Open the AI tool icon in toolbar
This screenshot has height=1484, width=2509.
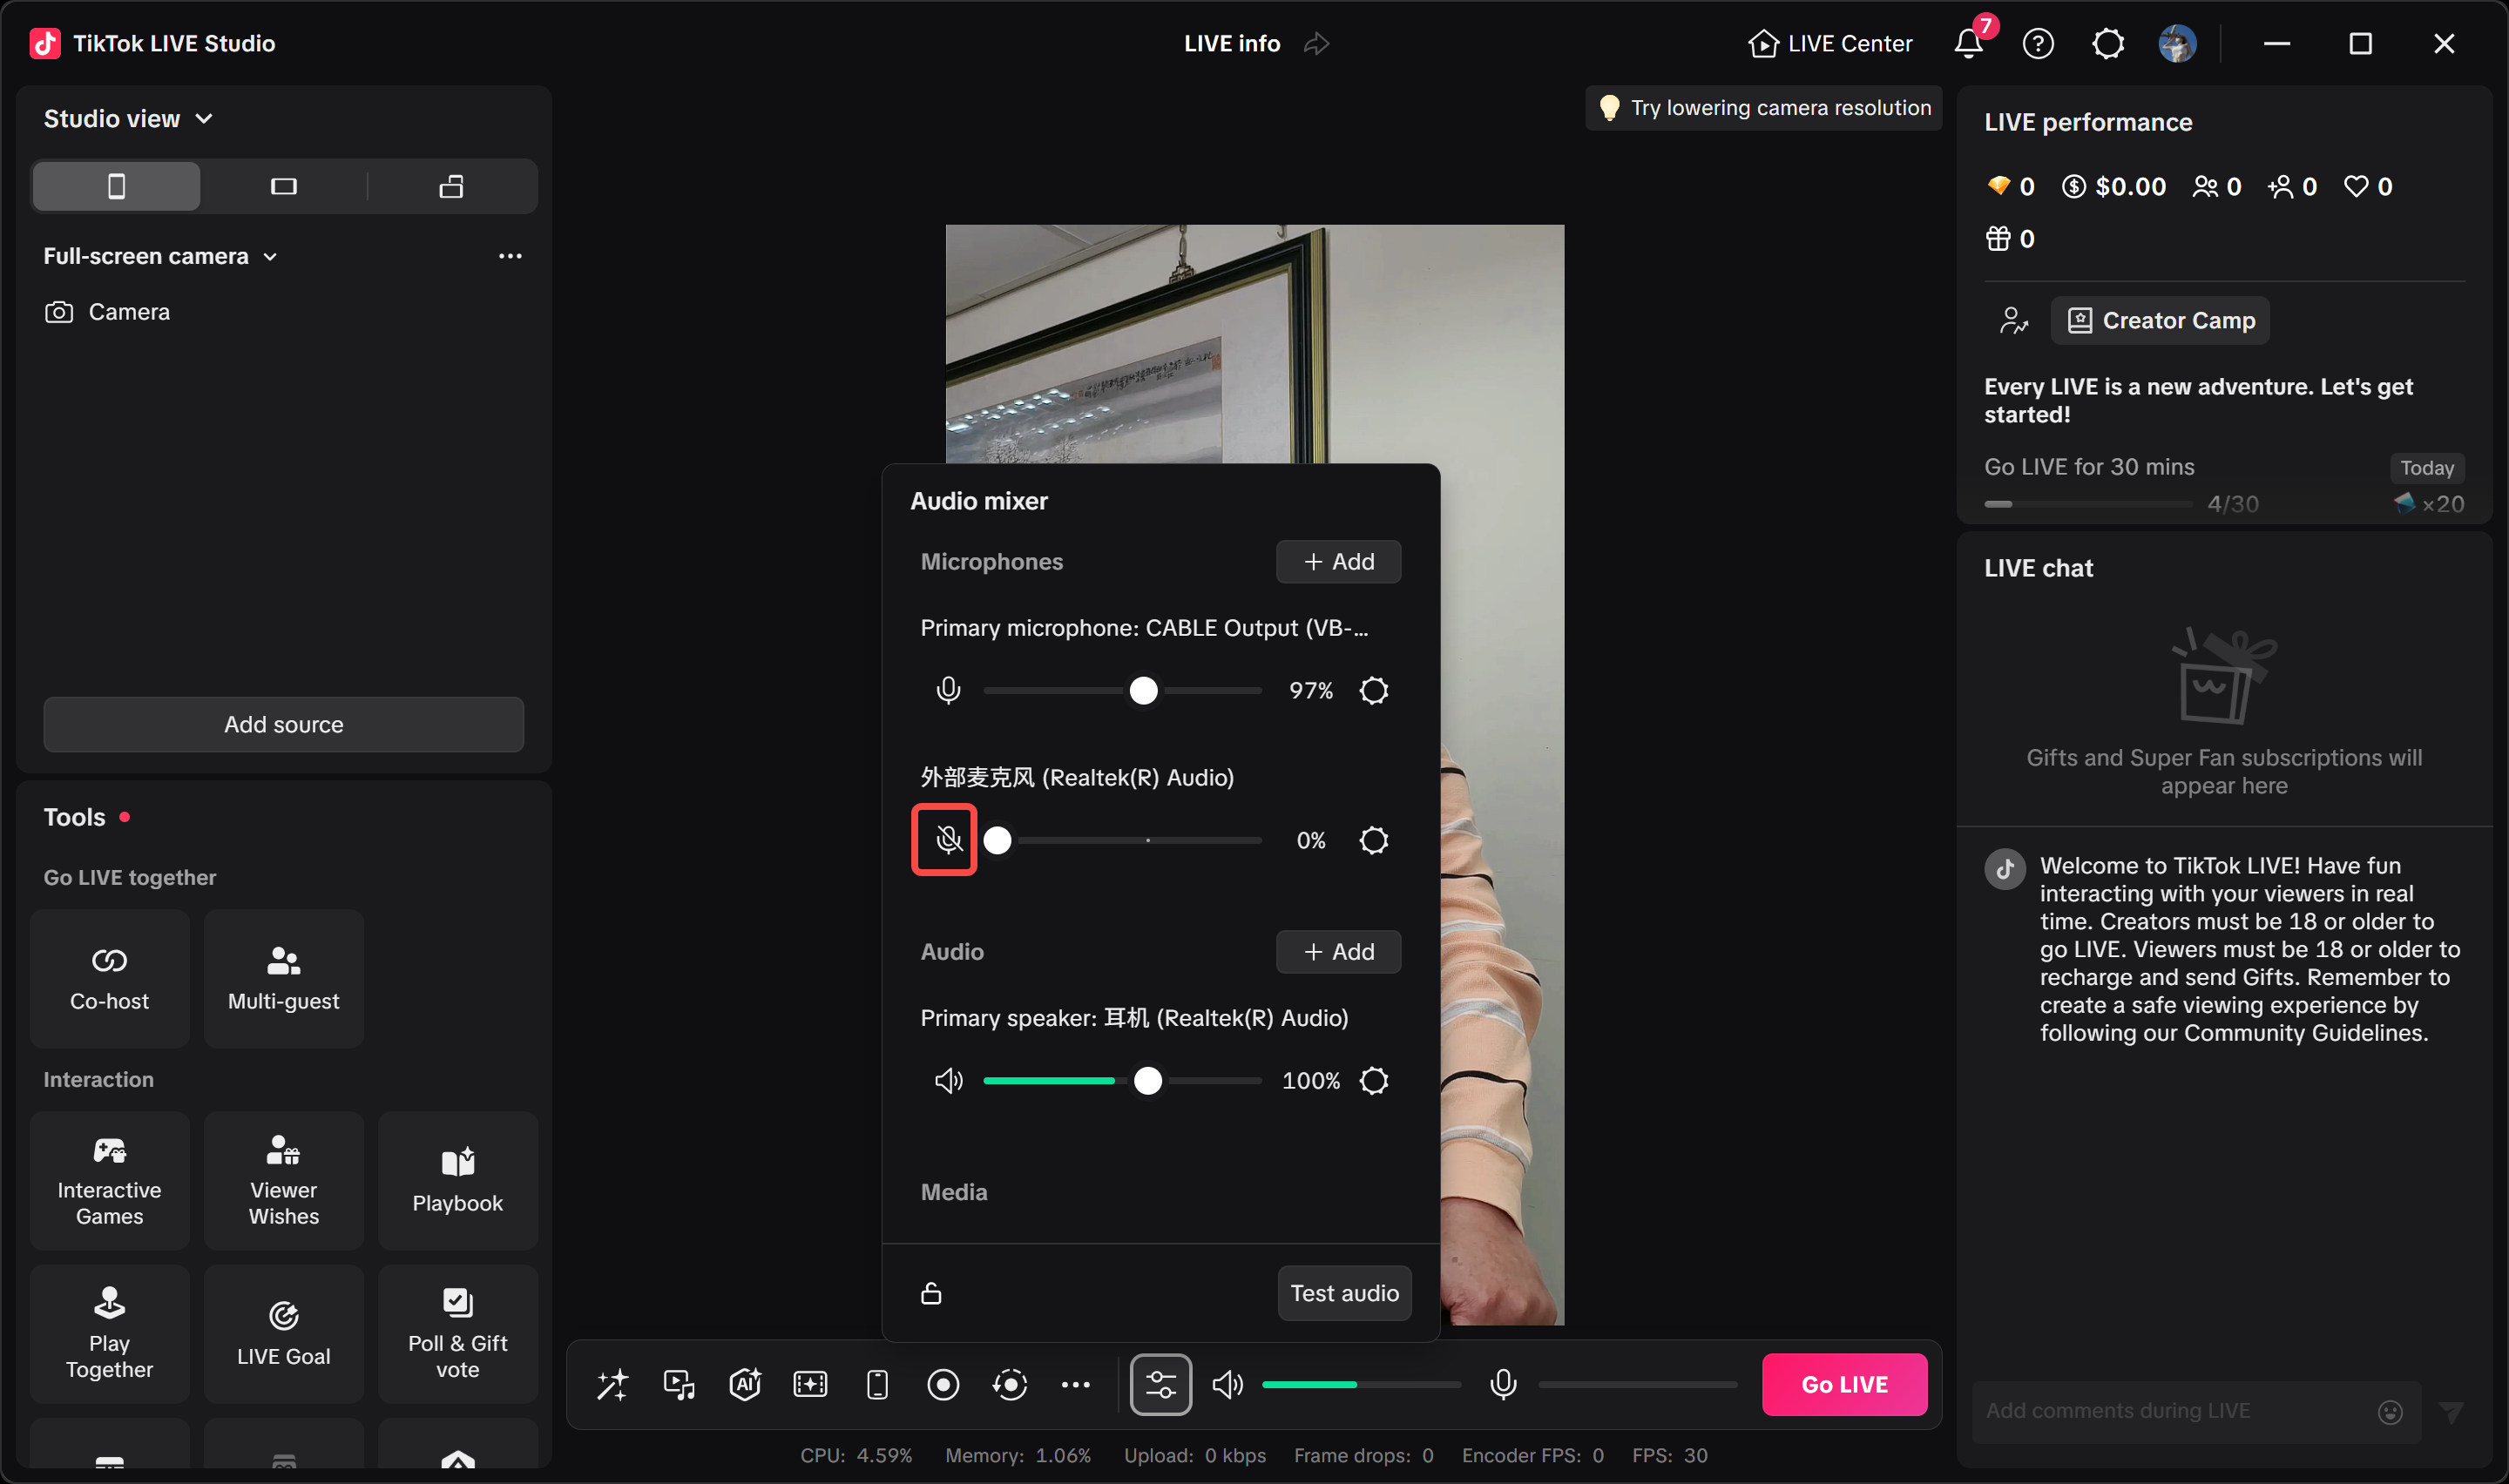[745, 1384]
